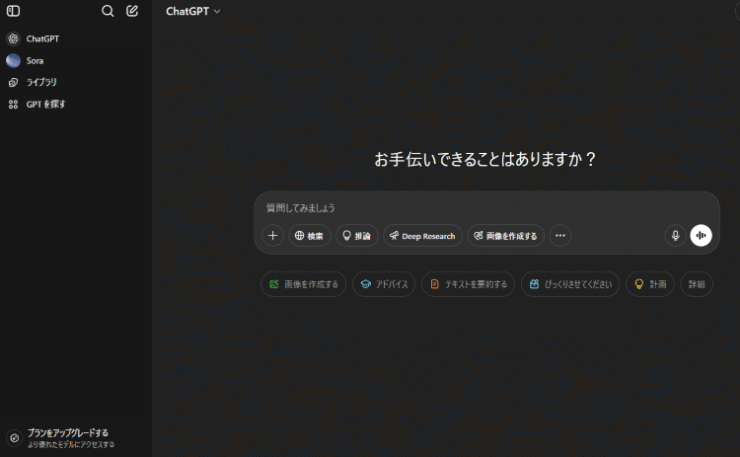
Task: Start a new chat with the pencil icon
Action: point(132,11)
